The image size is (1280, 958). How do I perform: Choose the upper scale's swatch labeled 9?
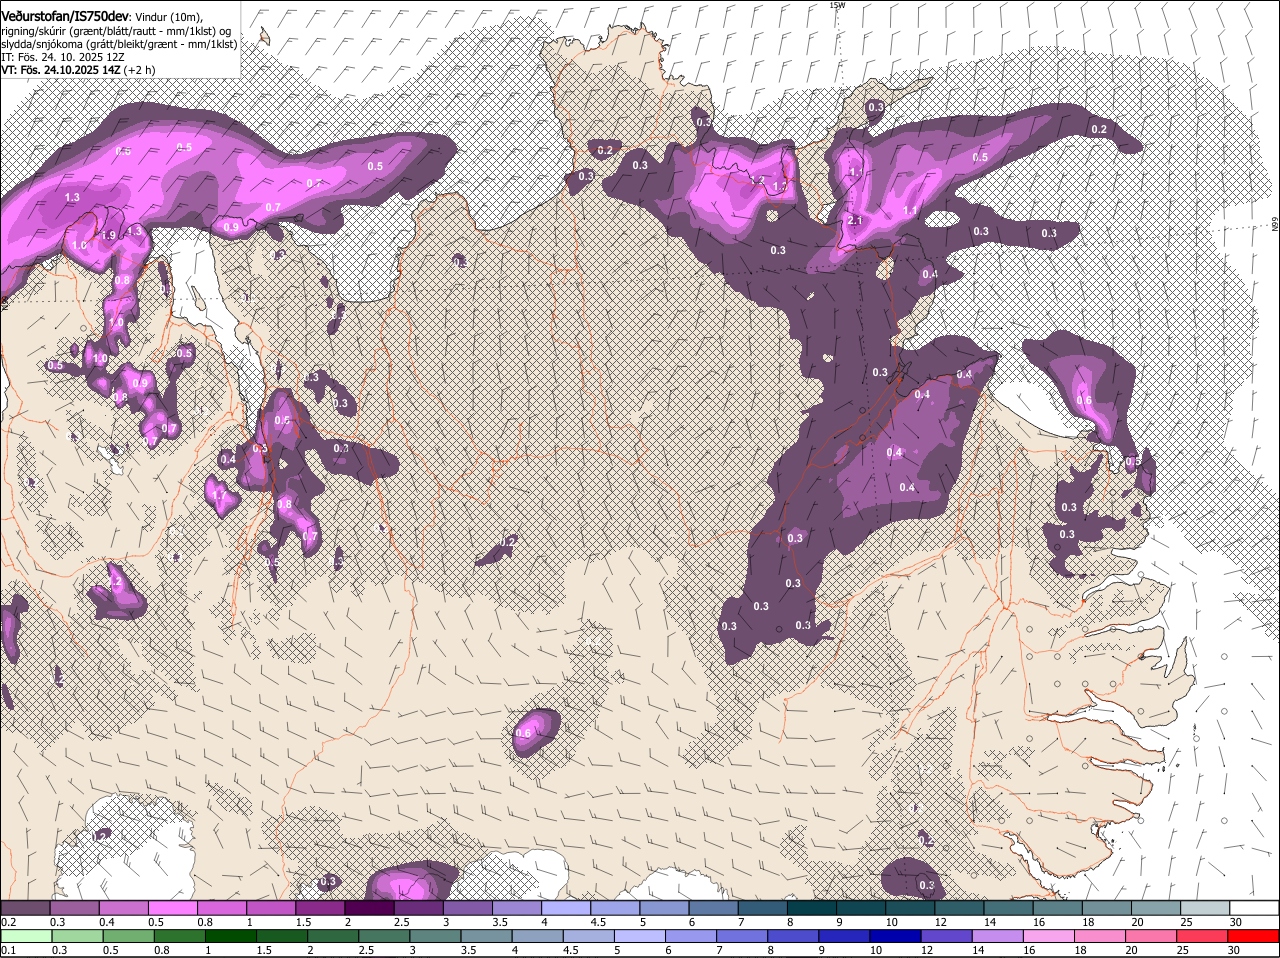click(860, 907)
